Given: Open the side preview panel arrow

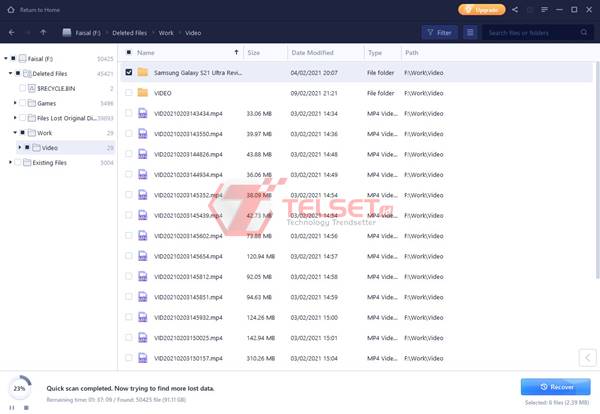Looking at the screenshot, I should [587, 357].
